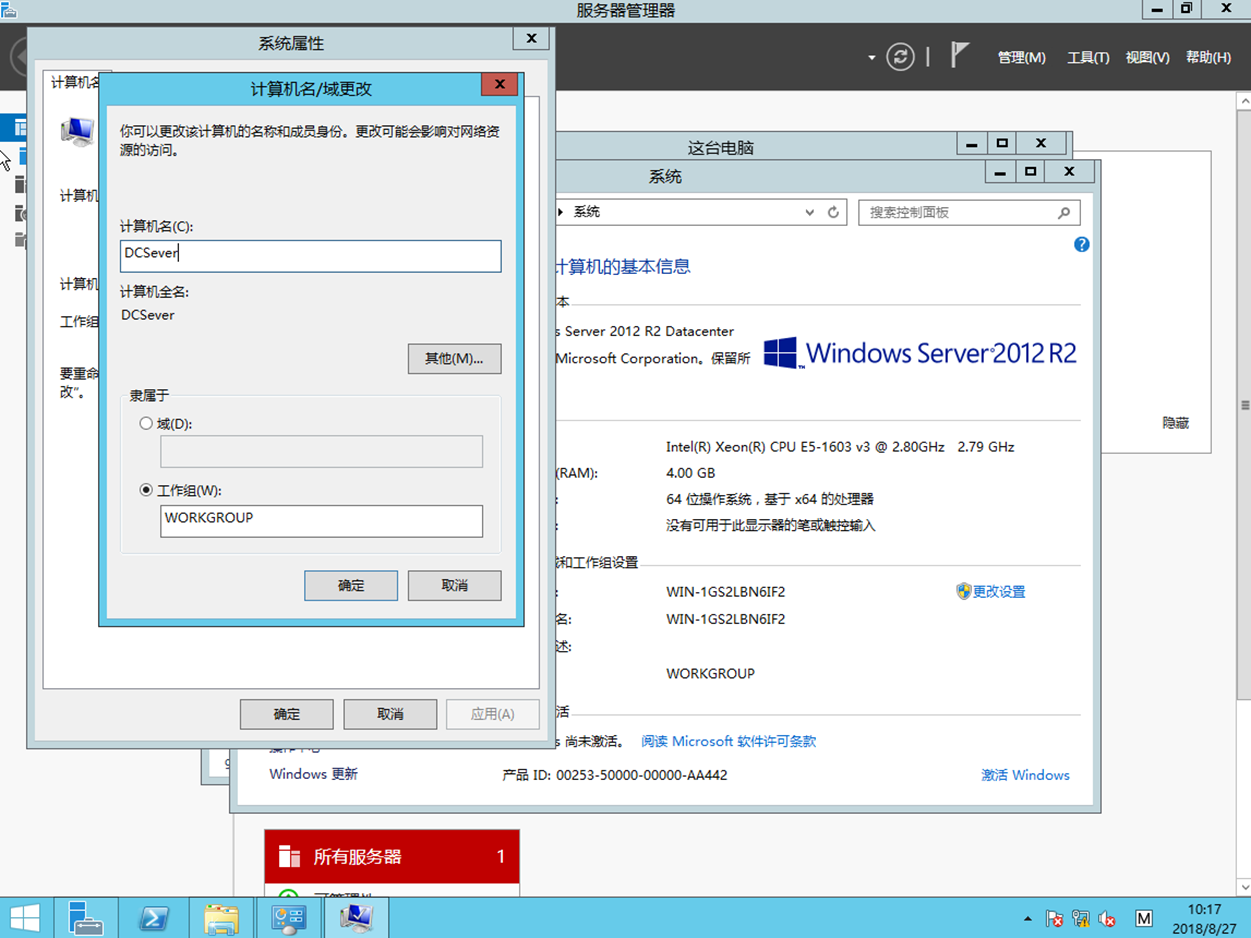Launch Server Manager from the taskbar
Screen dimensions: 1251x938
click(x=85, y=918)
